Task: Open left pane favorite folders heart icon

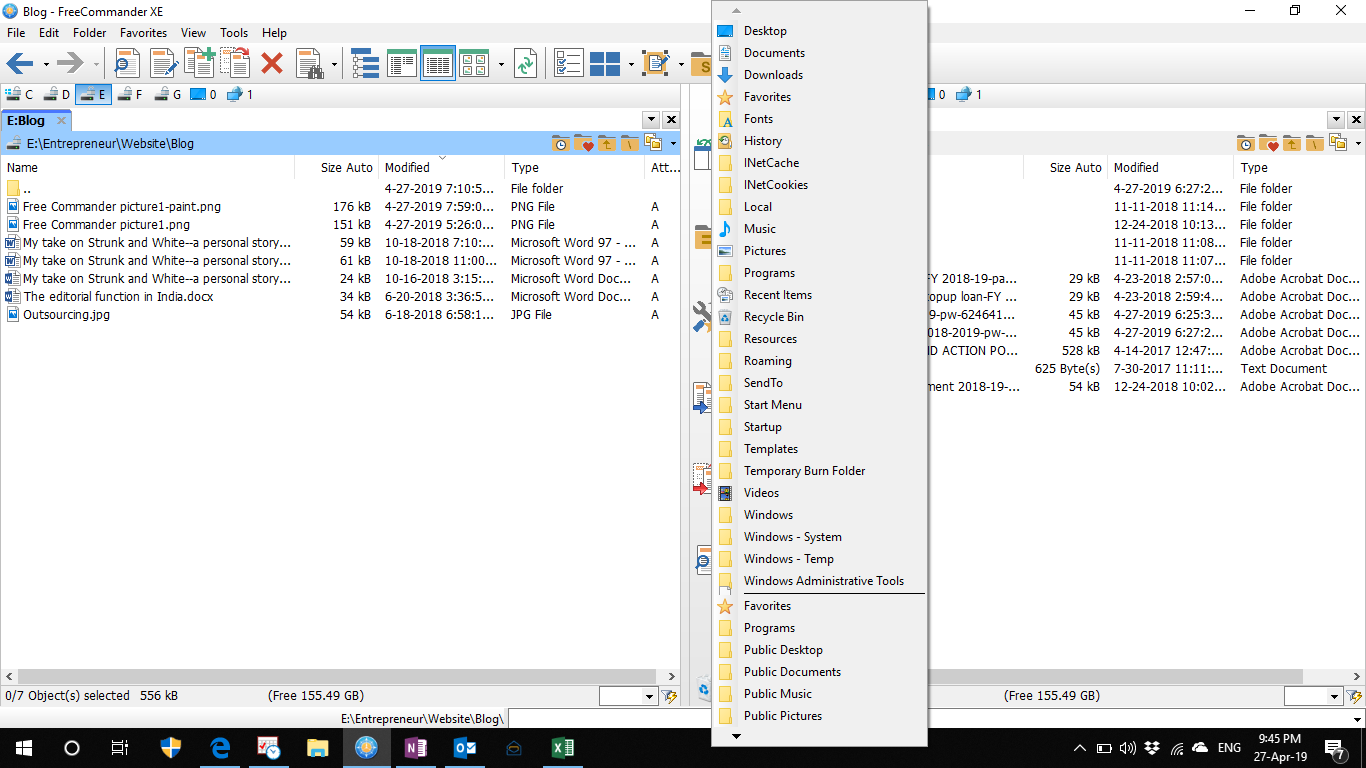Action: click(583, 144)
